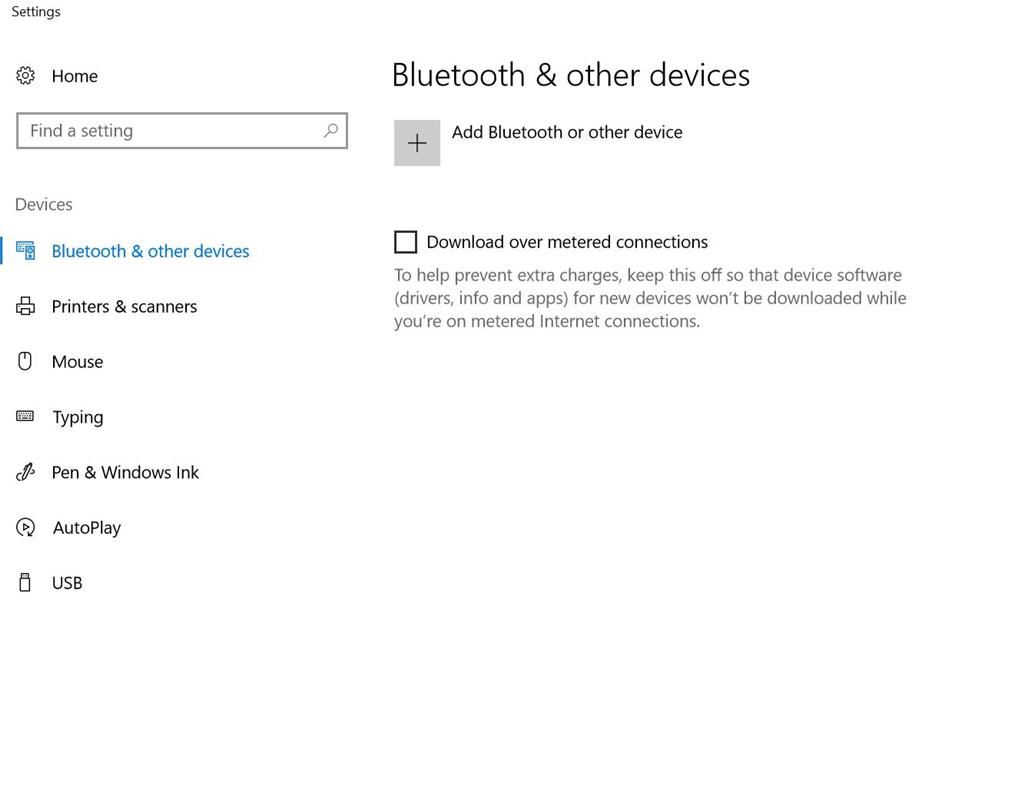
Task: Open Printers & scanners page
Action: click(124, 306)
